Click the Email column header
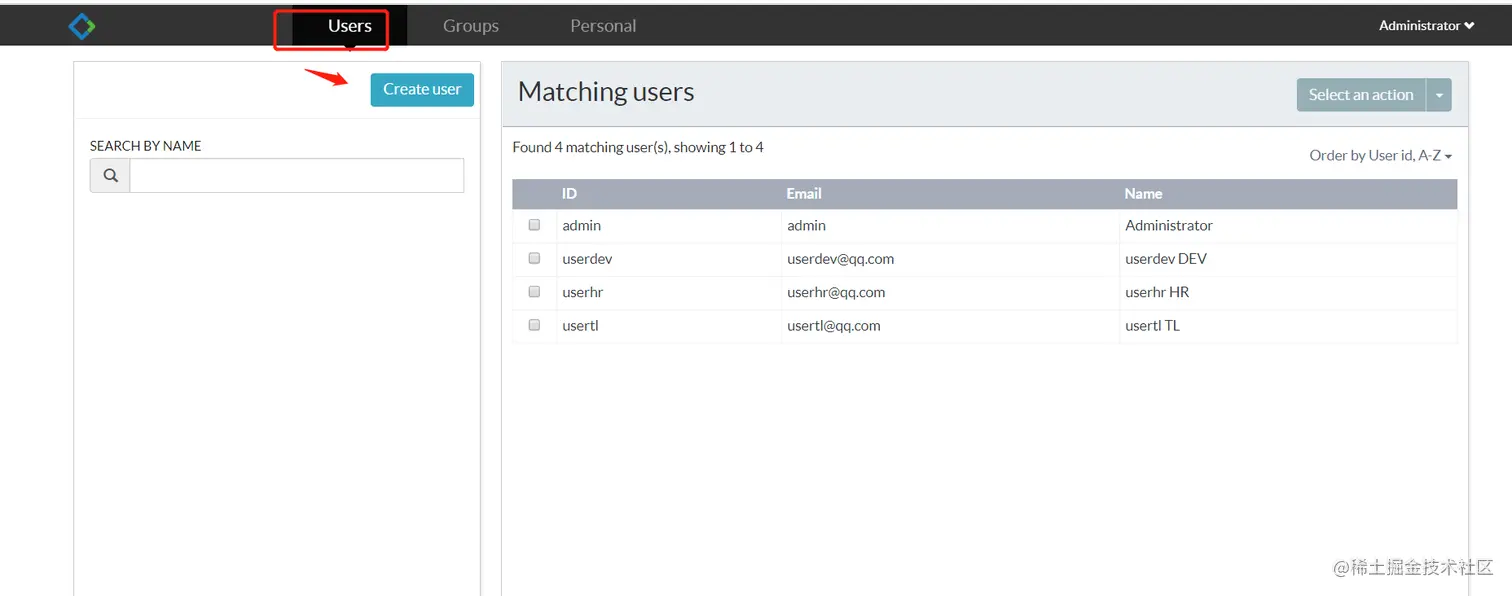This screenshot has width=1512, height=596. 804,194
